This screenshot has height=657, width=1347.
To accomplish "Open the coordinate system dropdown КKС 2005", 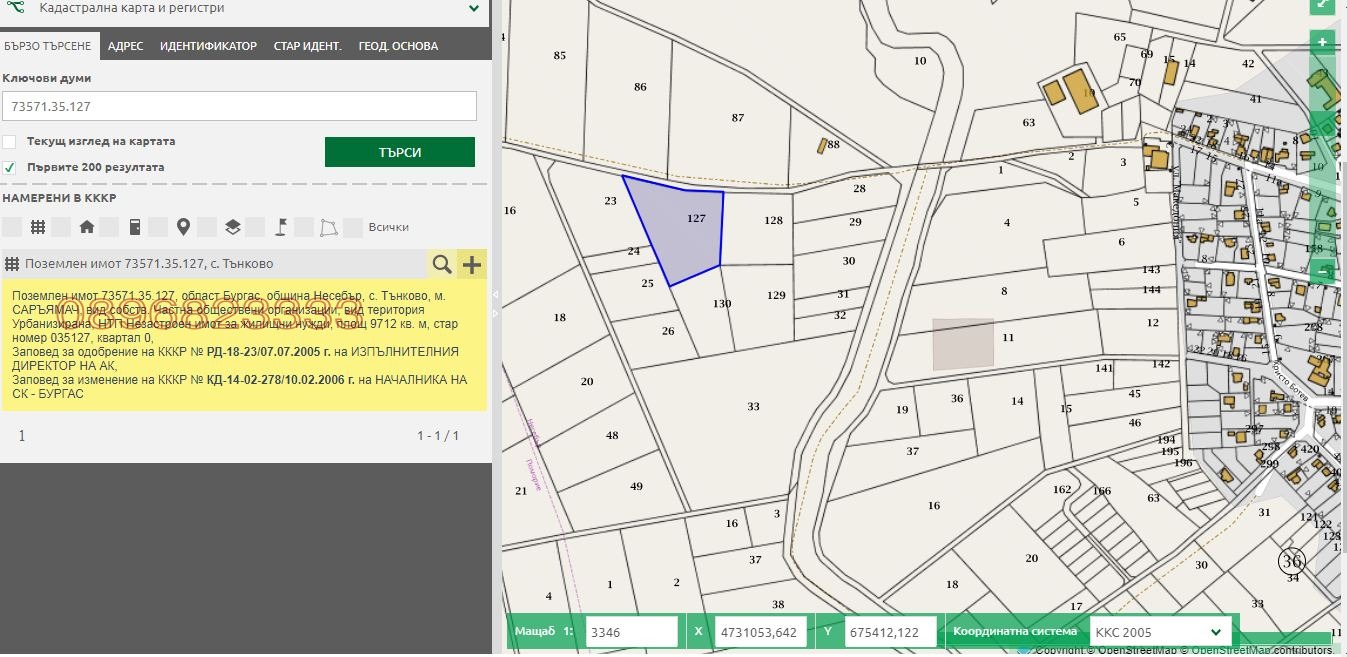I will 1160,632.
